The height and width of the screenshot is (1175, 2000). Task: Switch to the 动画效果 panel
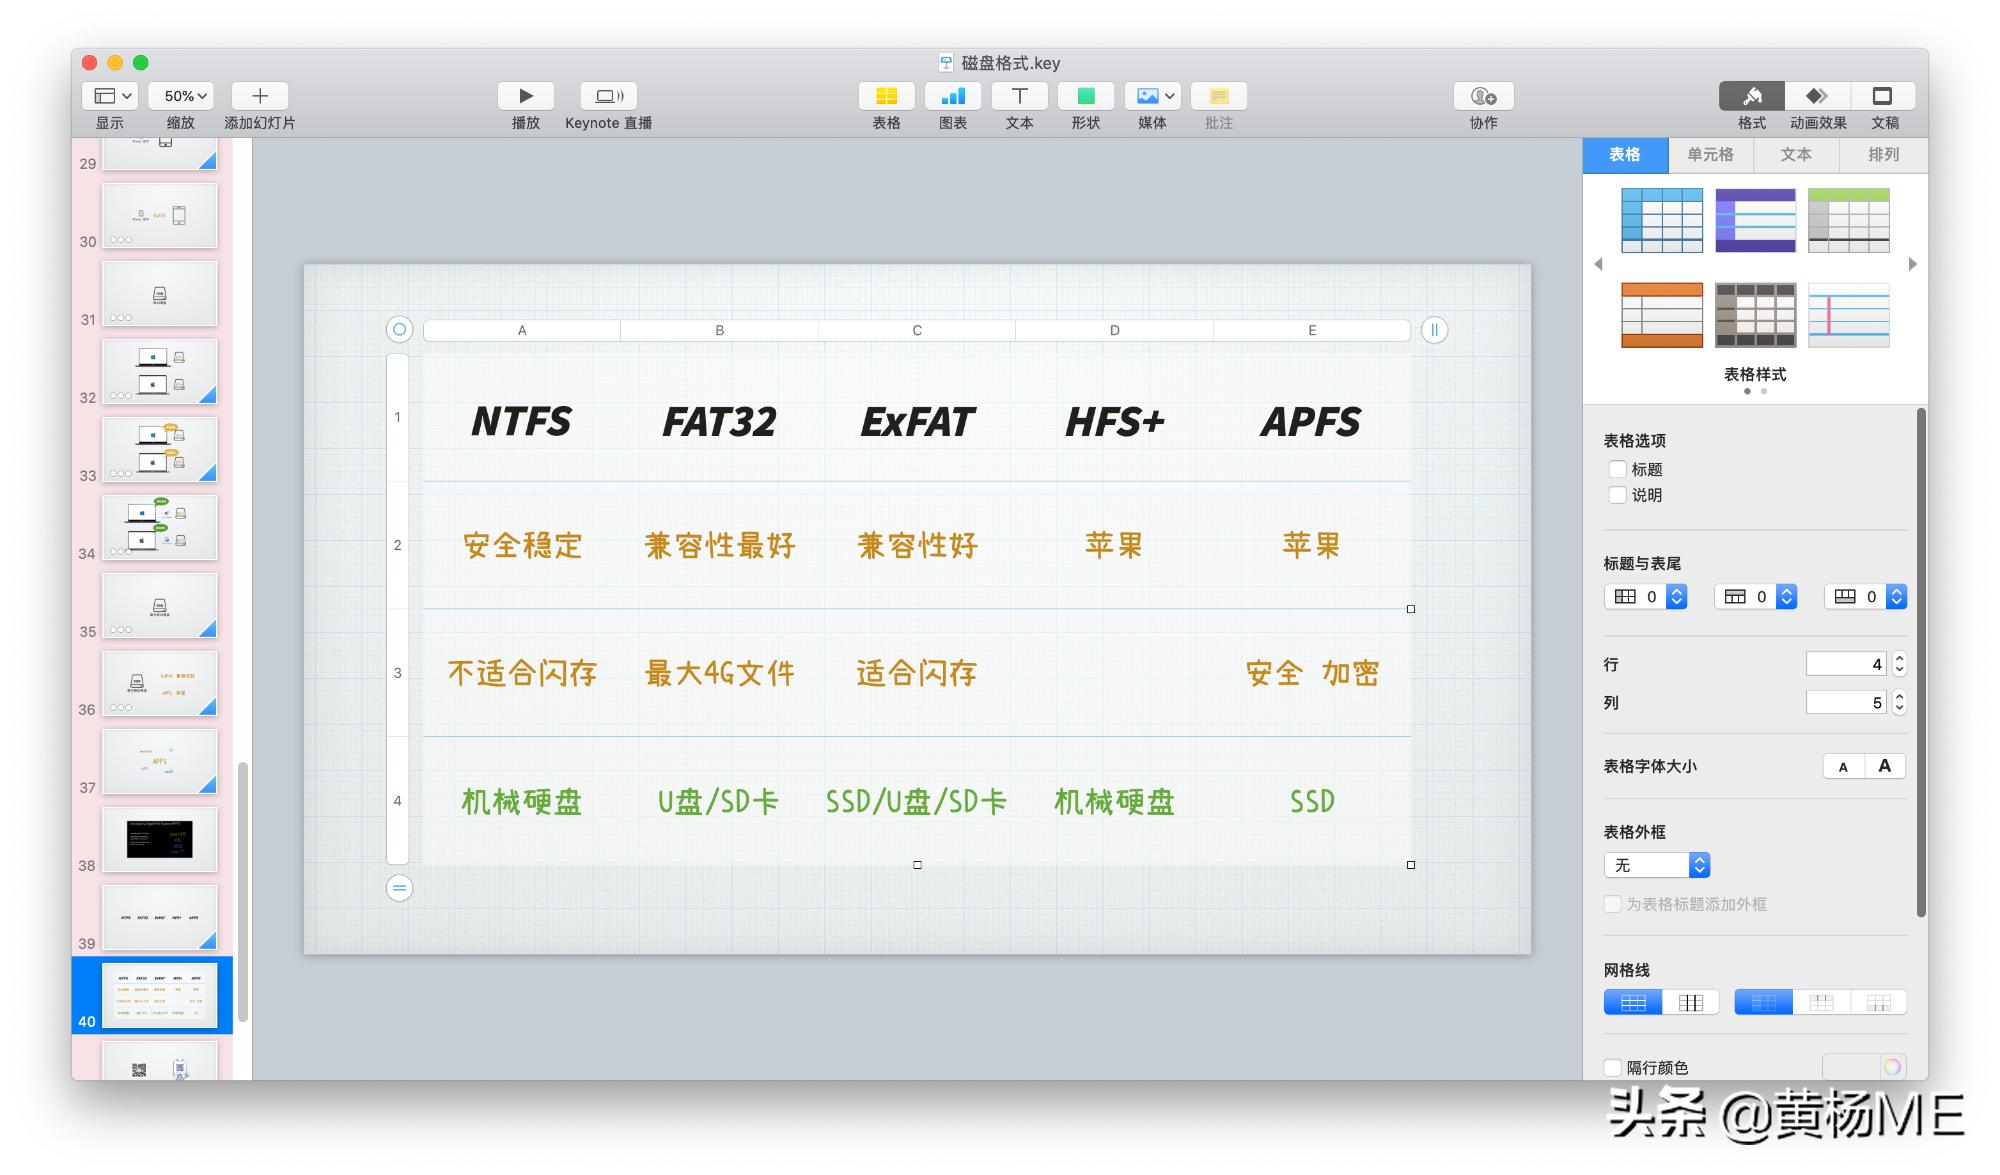point(1816,96)
